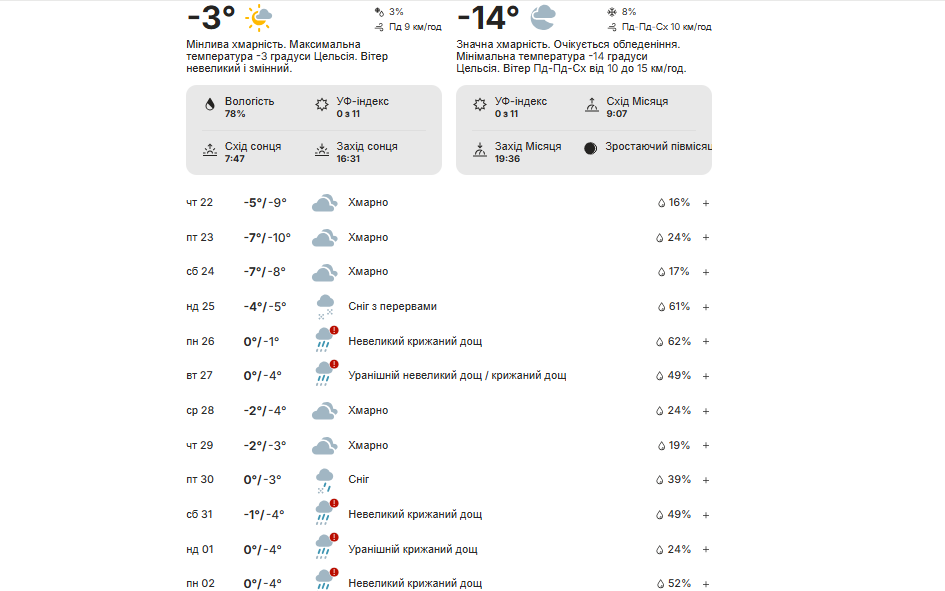Expand сб 31 daily forecast row
The image size is (945, 591).
click(x=706, y=515)
